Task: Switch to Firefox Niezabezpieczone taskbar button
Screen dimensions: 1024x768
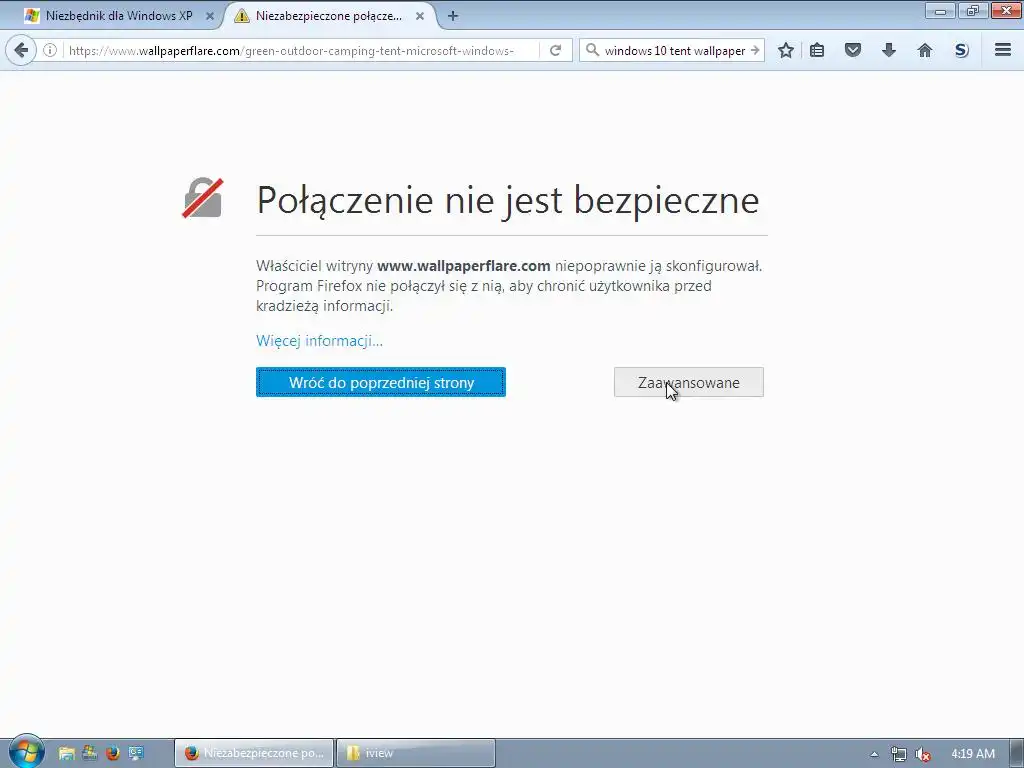Action: coord(254,753)
